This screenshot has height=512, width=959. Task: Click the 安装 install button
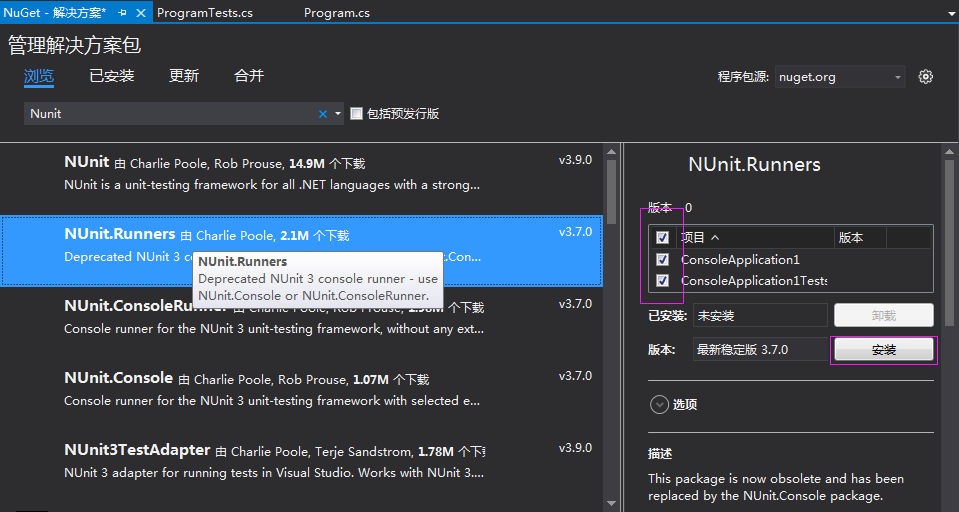click(x=884, y=349)
